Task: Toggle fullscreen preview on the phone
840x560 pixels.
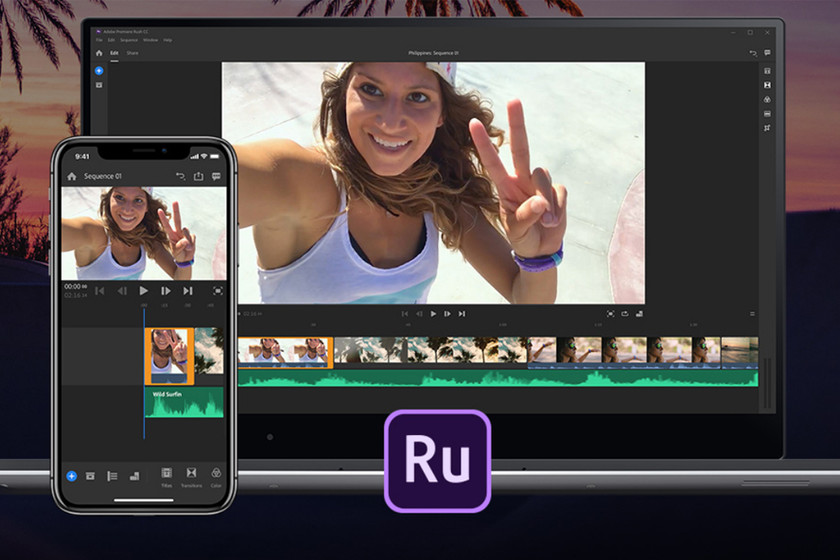Action: (x=218, y=291)
